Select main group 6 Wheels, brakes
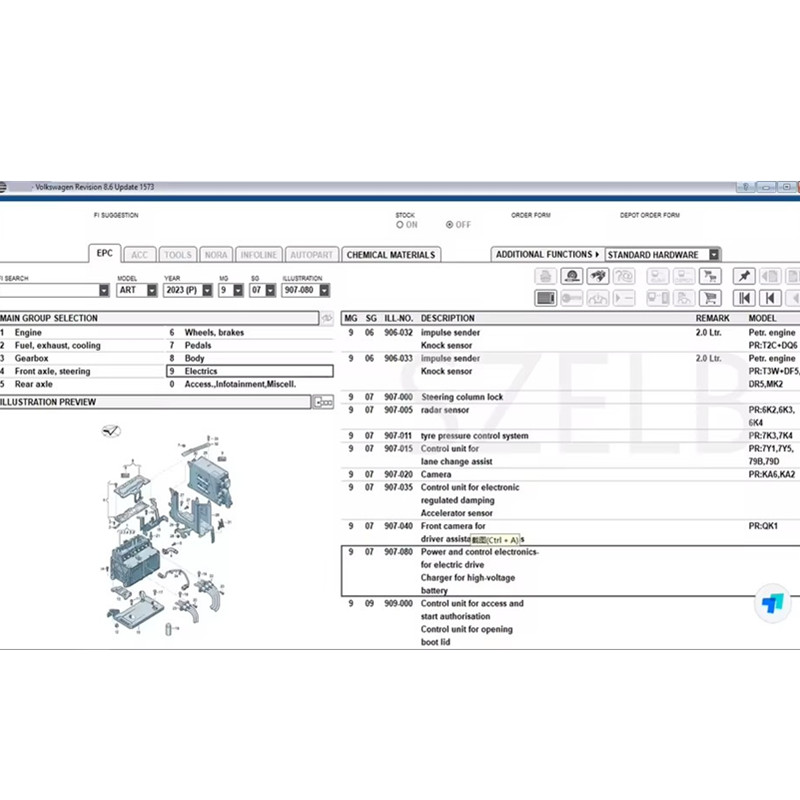 tap(250, 332)
